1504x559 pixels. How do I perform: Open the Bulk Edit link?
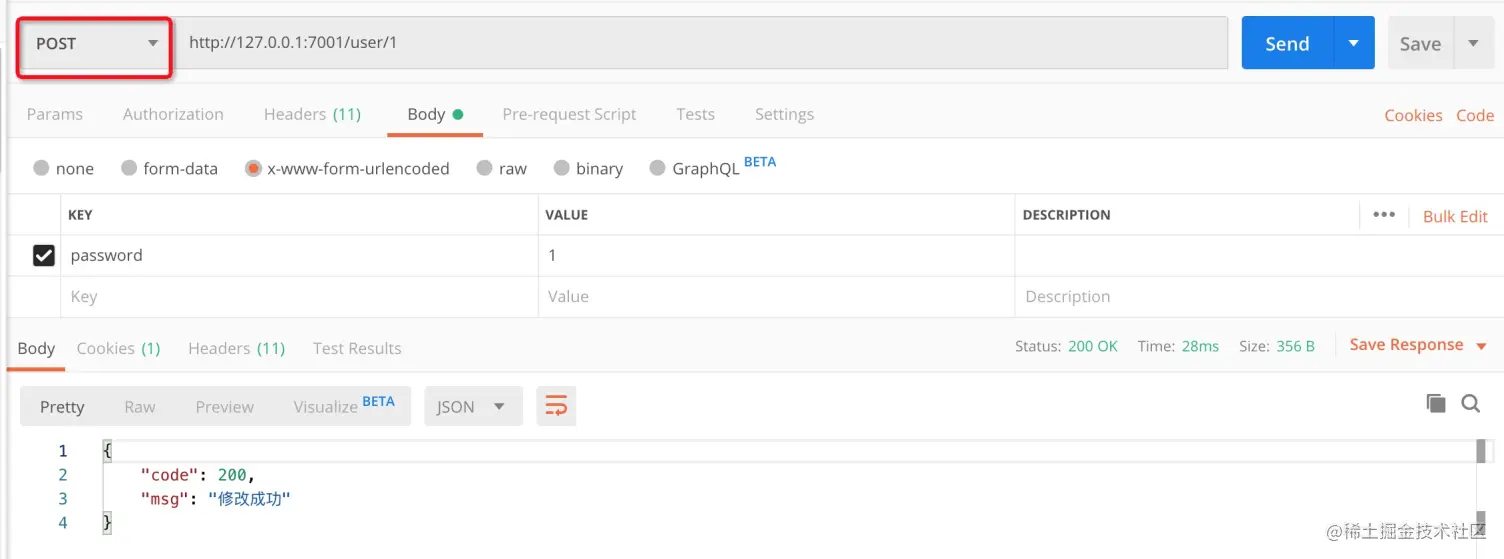coord(1455,216)
